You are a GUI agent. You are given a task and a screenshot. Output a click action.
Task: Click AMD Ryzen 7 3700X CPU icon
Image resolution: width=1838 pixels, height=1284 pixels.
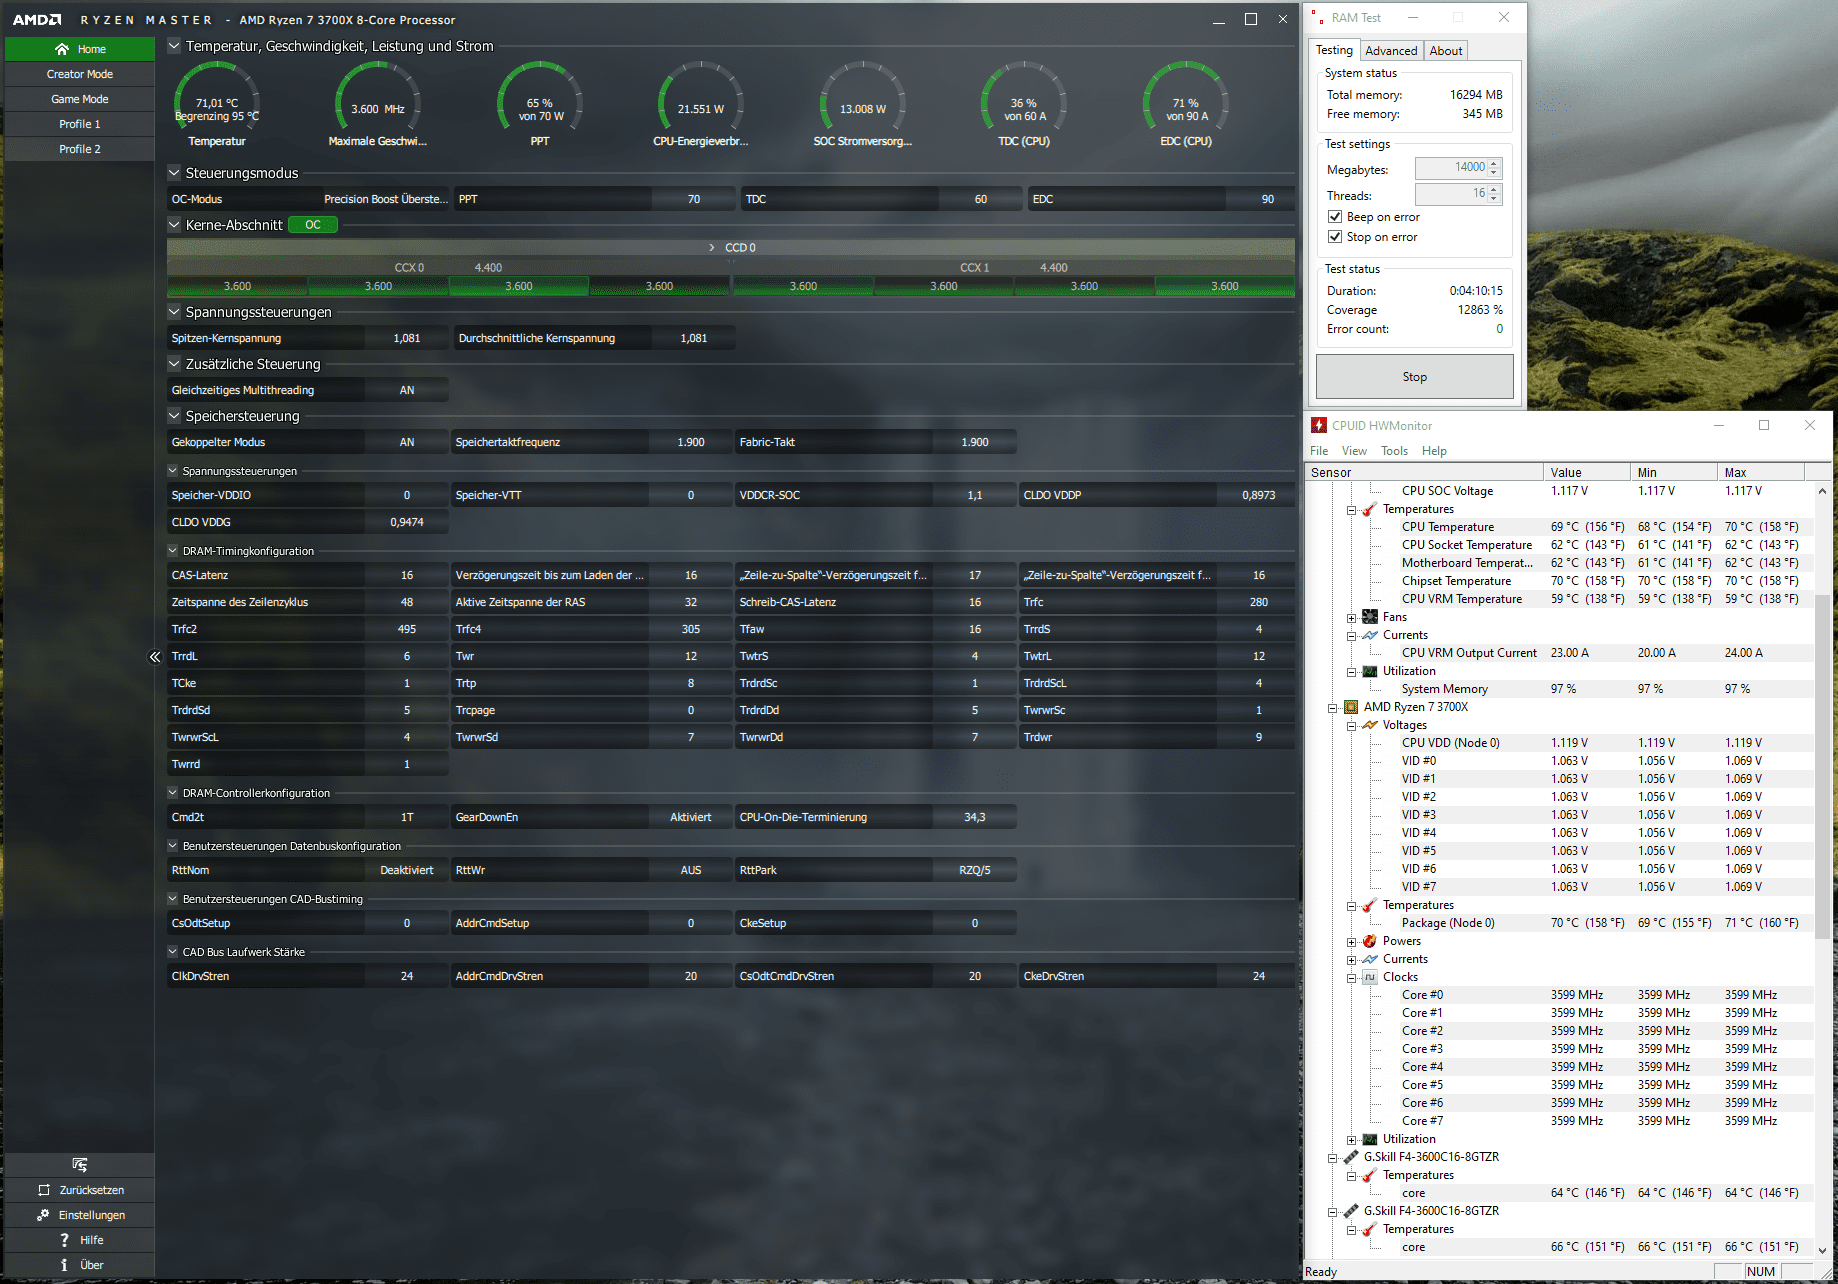point(1351,707)
